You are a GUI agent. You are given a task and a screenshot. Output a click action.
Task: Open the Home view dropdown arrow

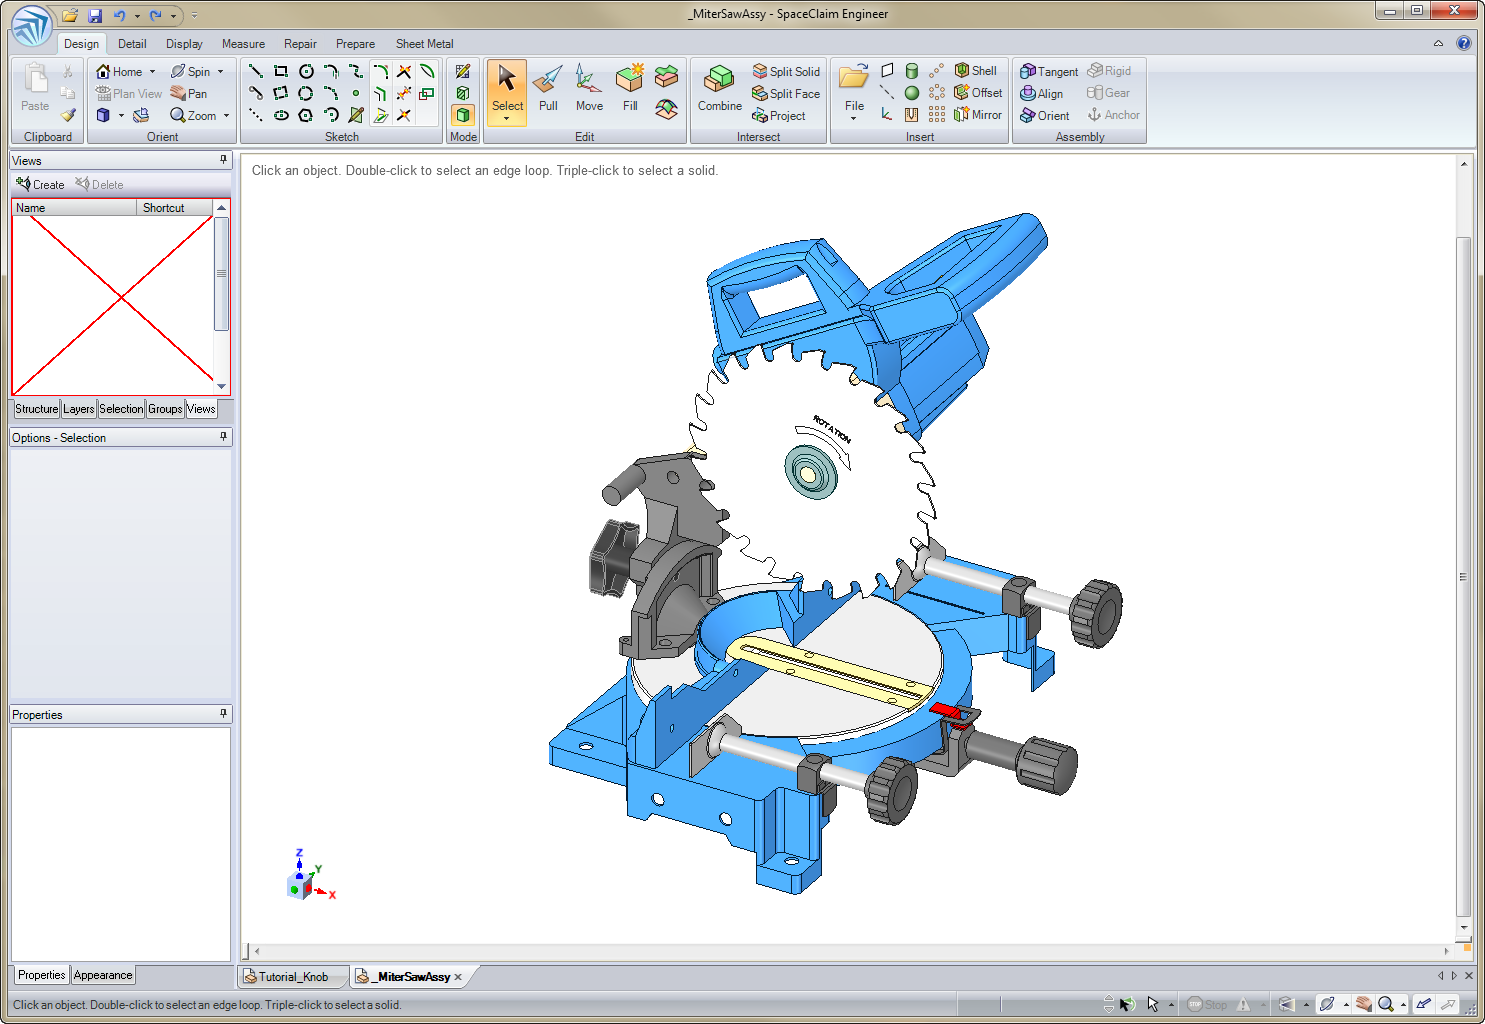coord(153,72)
